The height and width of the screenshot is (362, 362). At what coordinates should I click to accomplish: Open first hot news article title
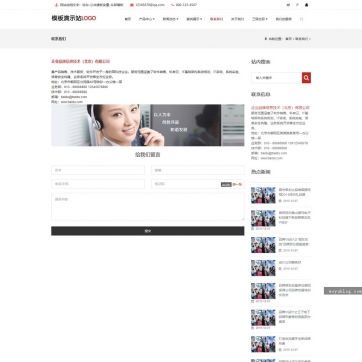tap(295, 191)
